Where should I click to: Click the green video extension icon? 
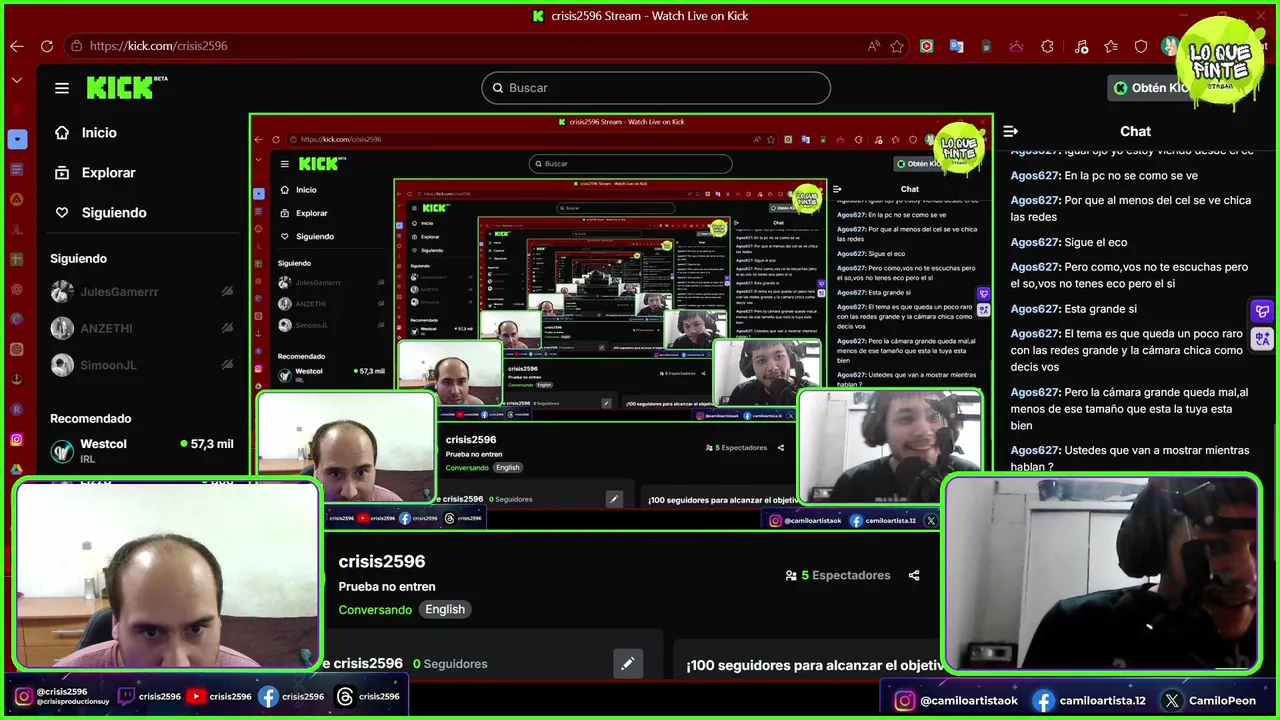click(927, 46)
